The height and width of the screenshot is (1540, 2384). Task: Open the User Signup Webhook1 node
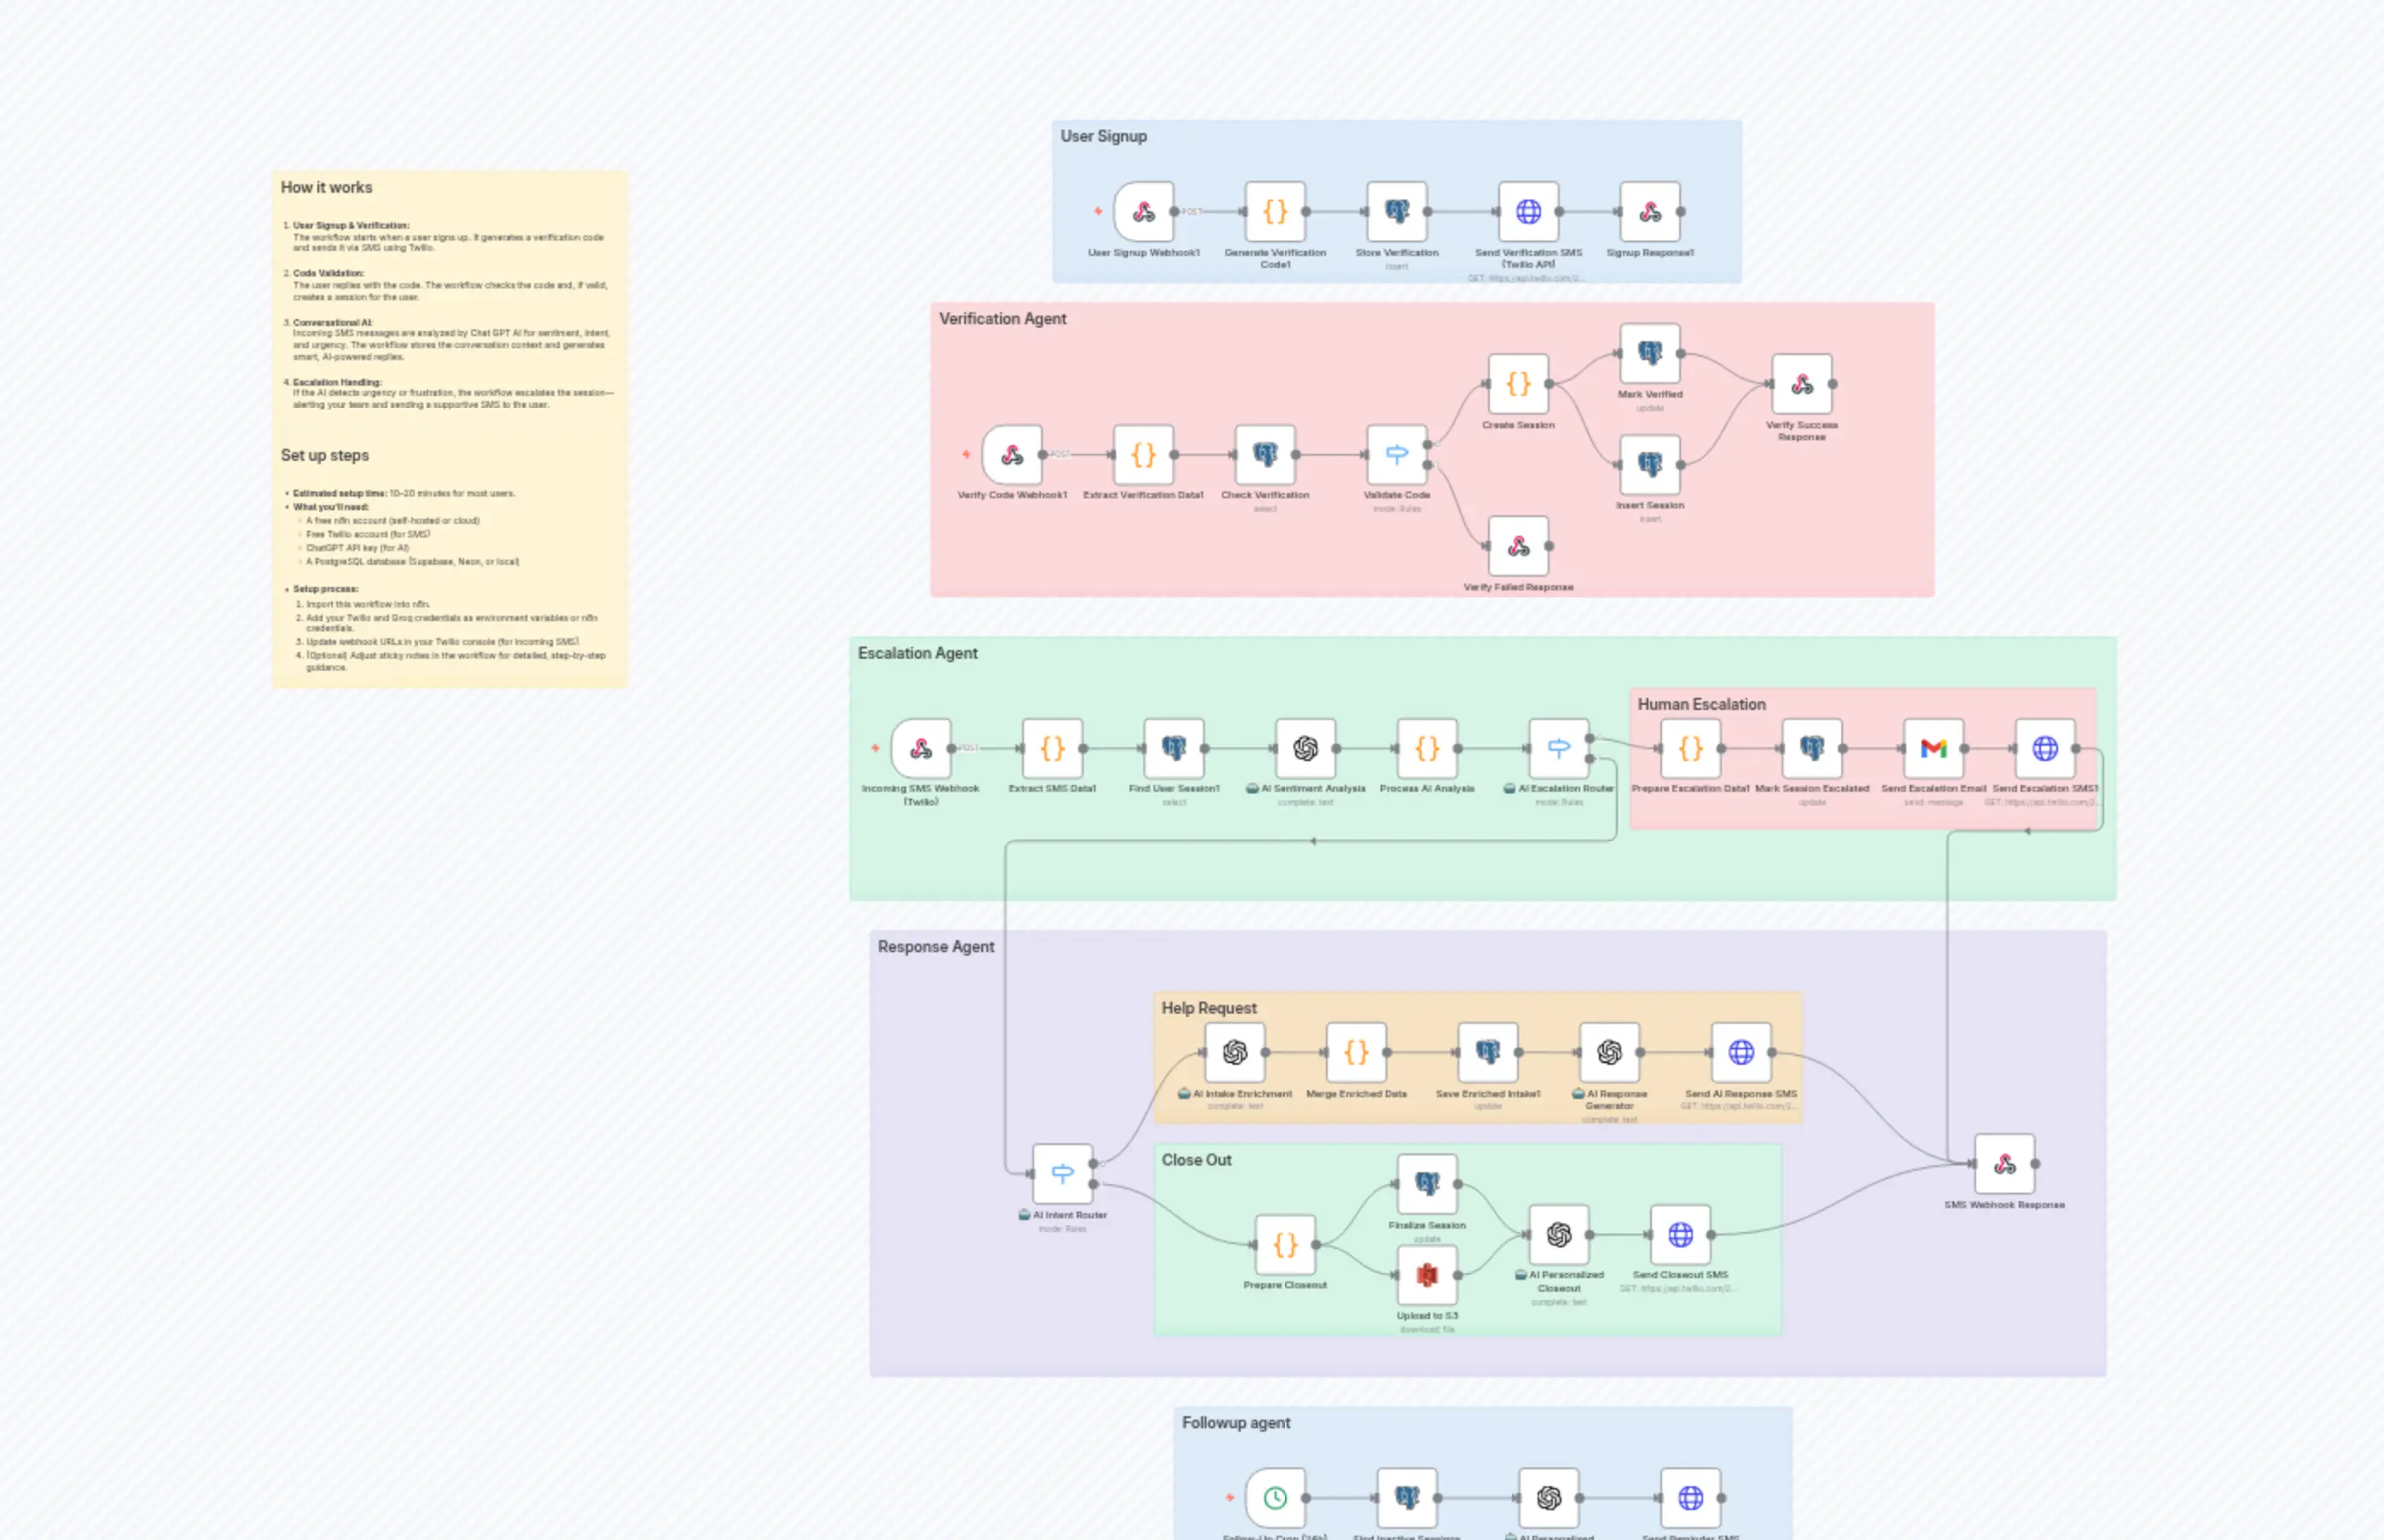(1143, 211)
